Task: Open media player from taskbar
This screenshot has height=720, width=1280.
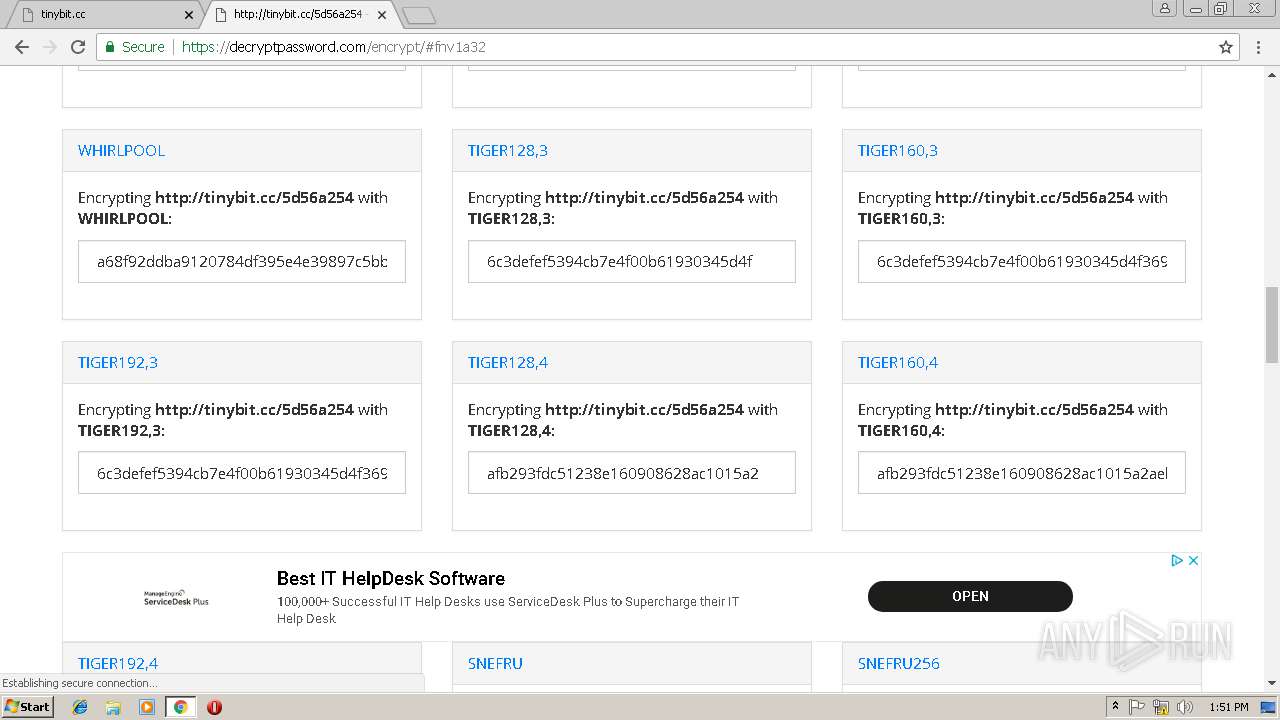Action: pos(147,707)
